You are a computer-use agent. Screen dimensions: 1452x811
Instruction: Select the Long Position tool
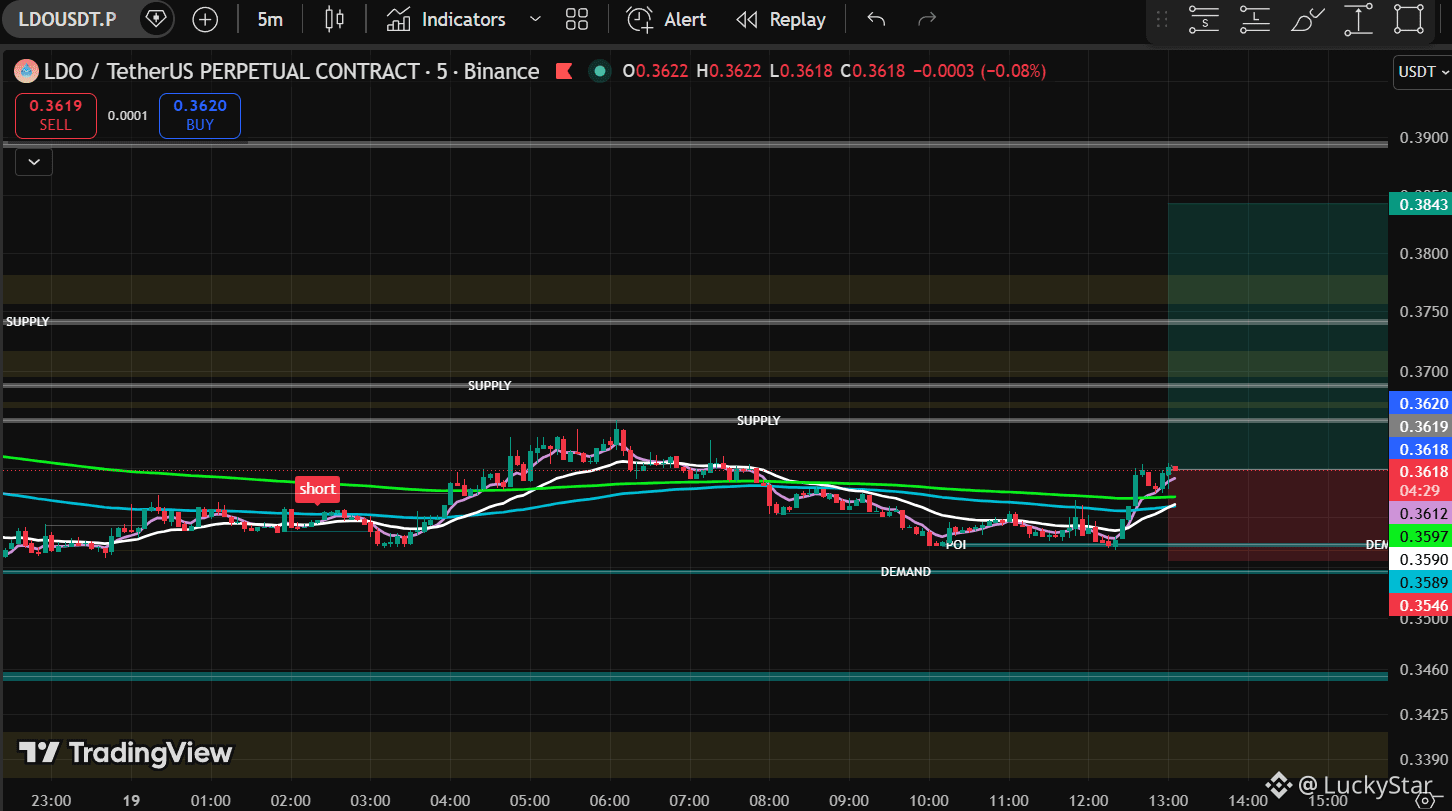point(1254,19)
